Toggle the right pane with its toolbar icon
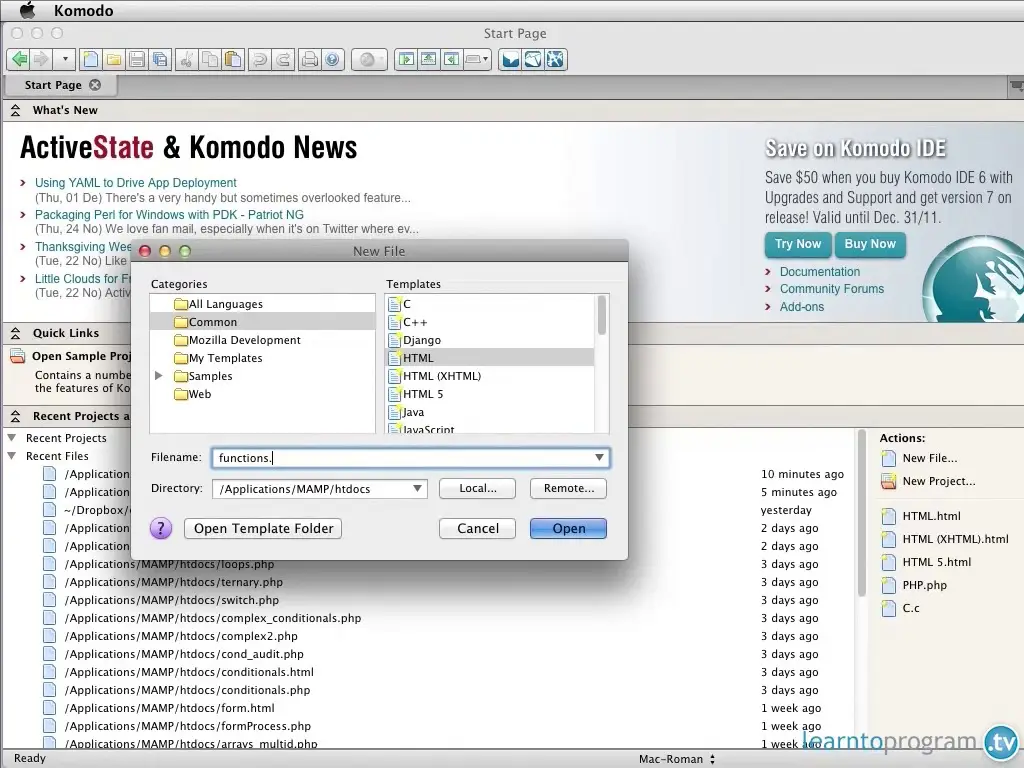 point(451,59)
